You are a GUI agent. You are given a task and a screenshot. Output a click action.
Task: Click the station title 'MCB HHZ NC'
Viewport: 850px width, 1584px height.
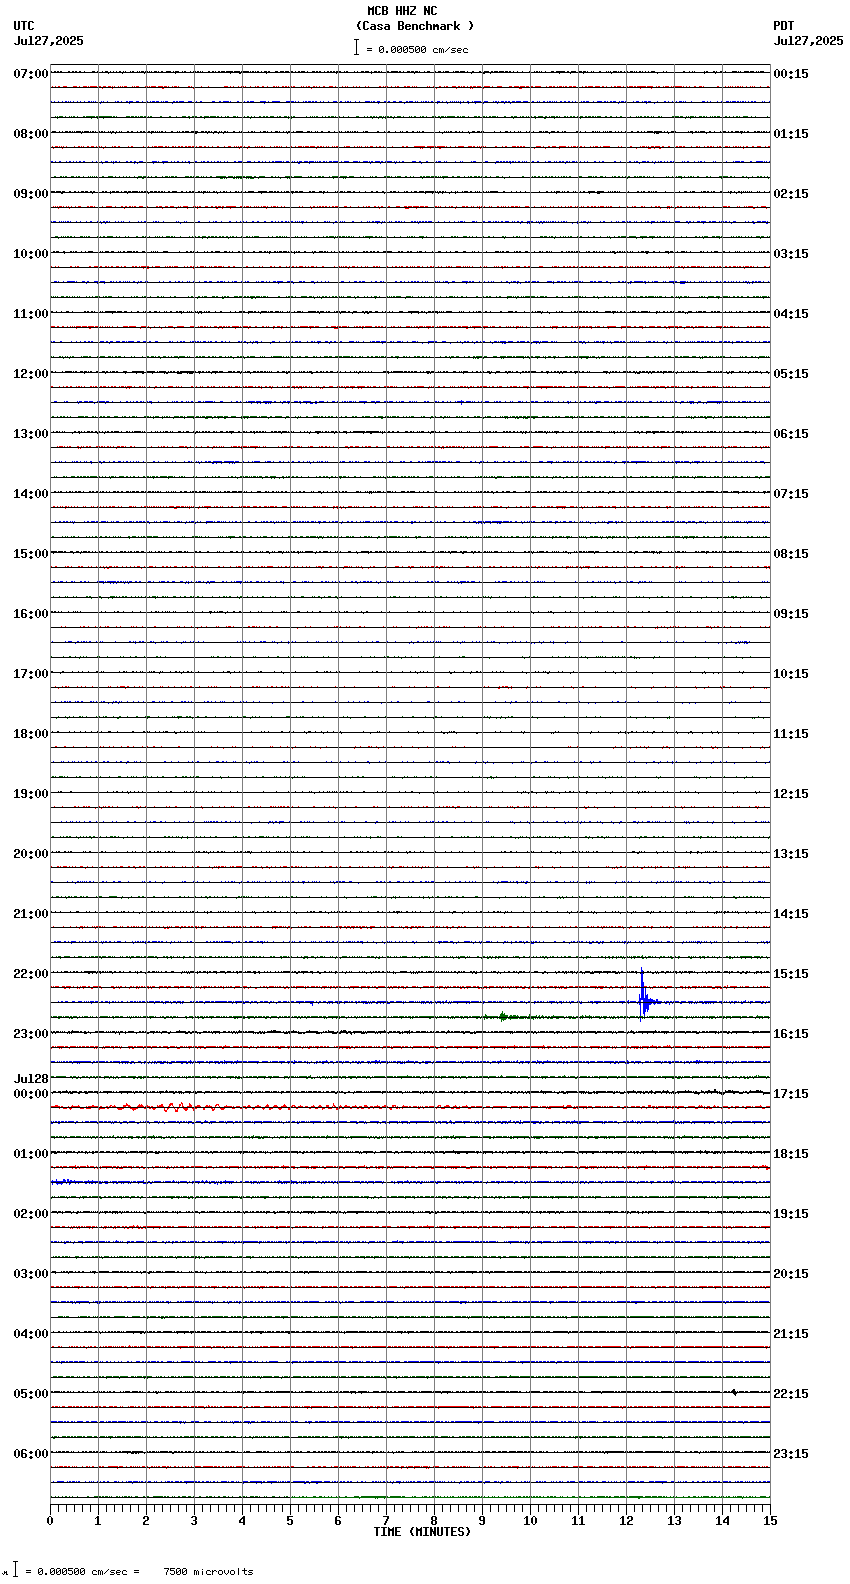point(402,11)
